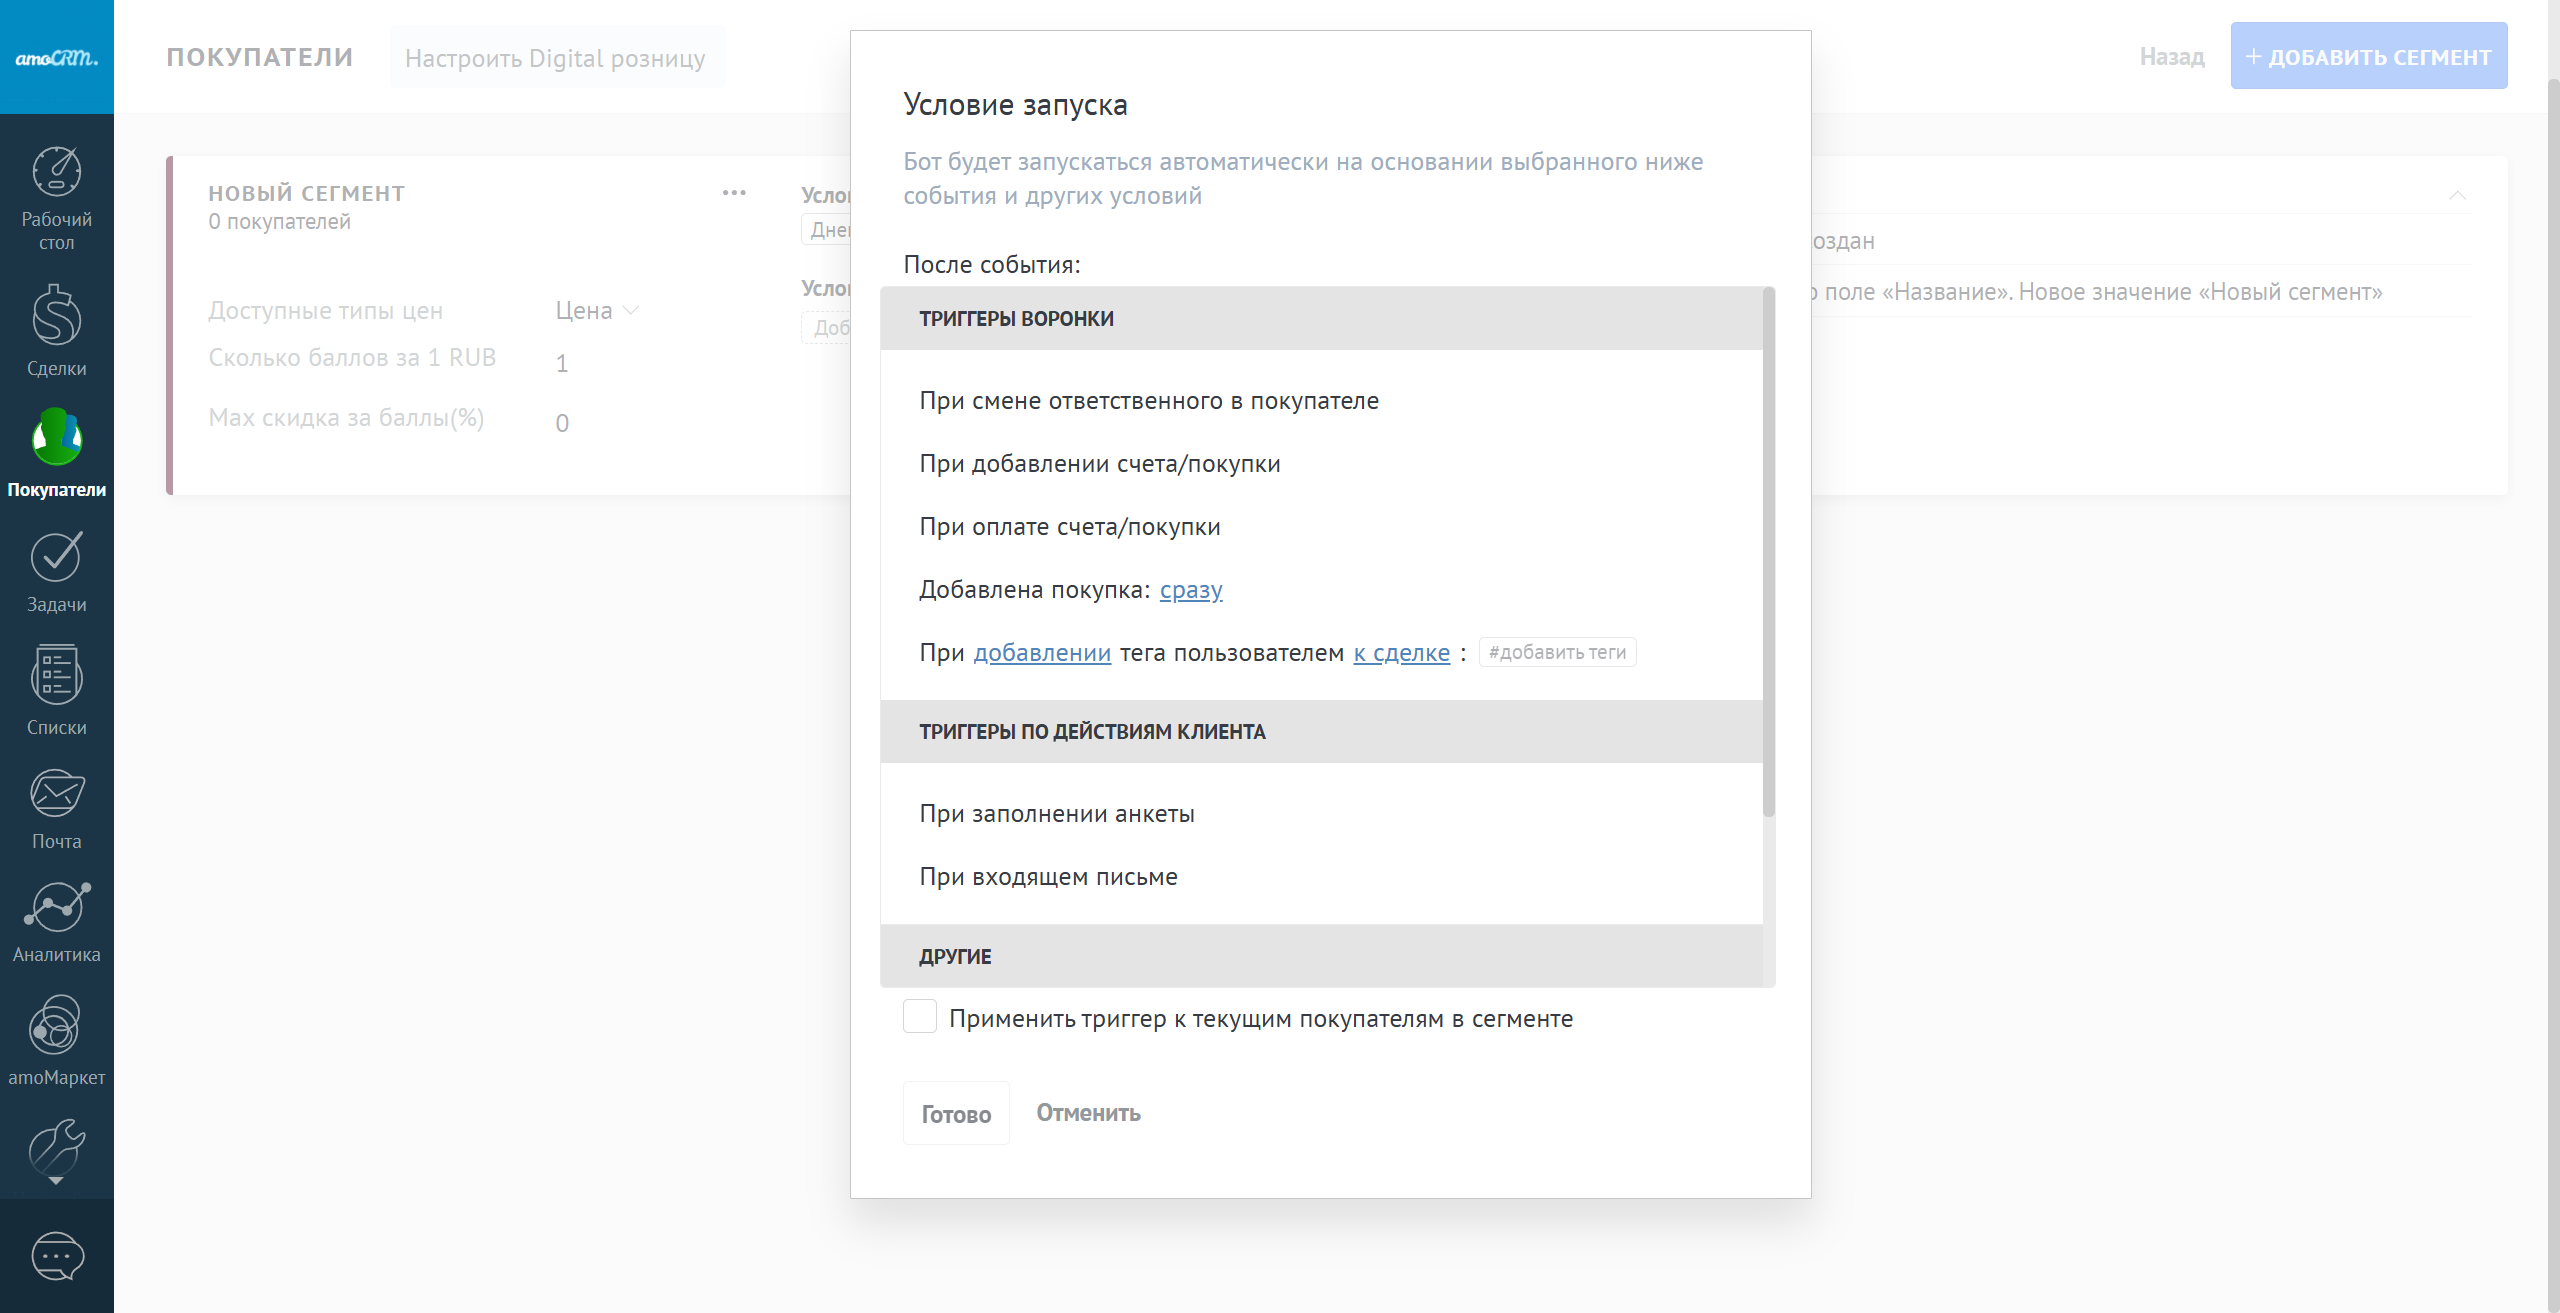Click the #добавить теги input field
The width and height of the screenshot is (2560, 1313).
point(1556,653)
